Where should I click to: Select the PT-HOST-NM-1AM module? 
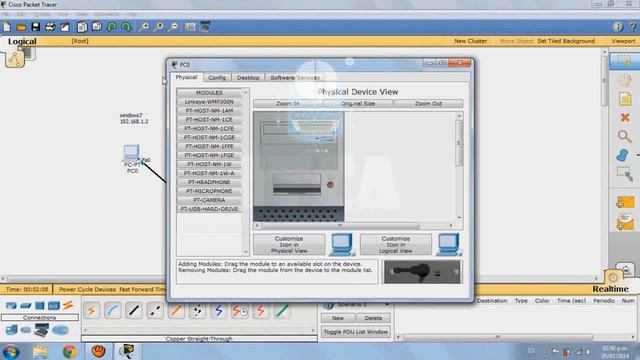pos(209,111)
